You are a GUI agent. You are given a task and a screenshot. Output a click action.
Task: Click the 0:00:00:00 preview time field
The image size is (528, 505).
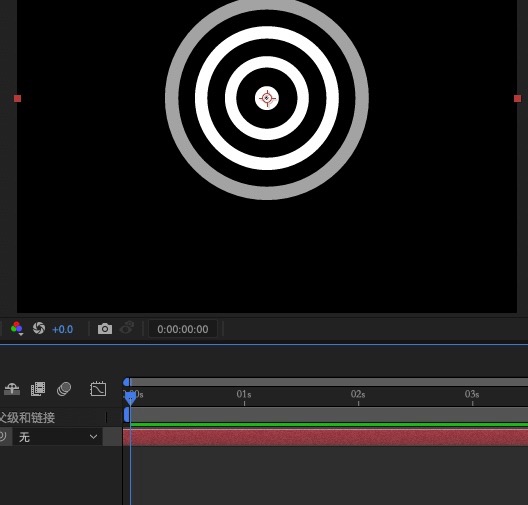click(x=183, y=329)
